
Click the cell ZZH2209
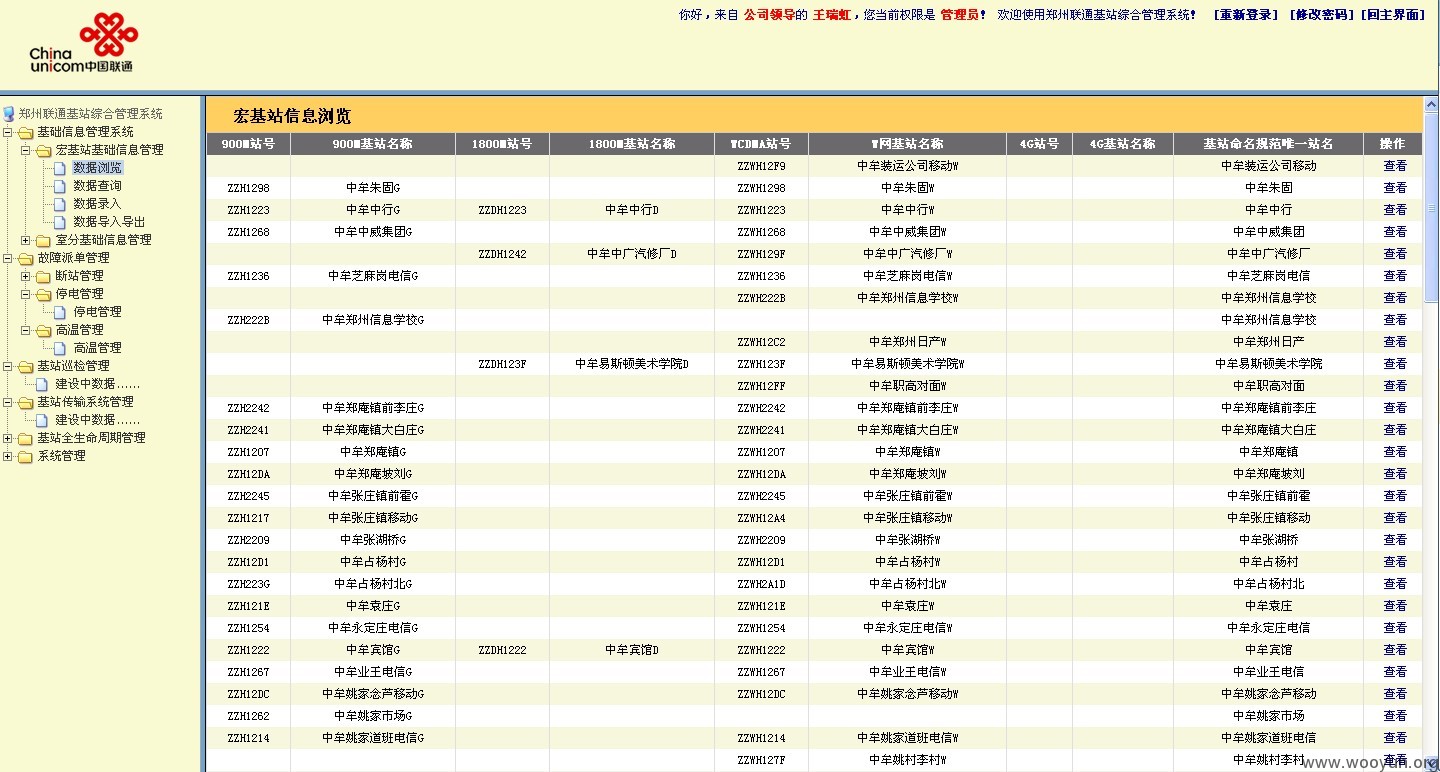[x=248, y=540]
